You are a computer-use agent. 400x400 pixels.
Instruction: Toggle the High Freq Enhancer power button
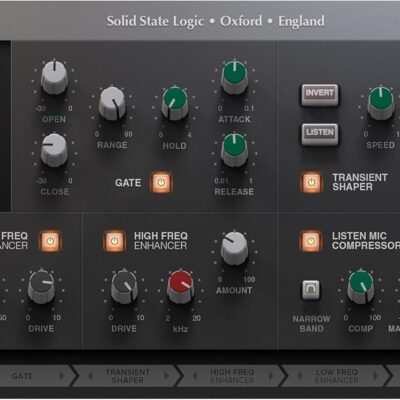point(114,241)
